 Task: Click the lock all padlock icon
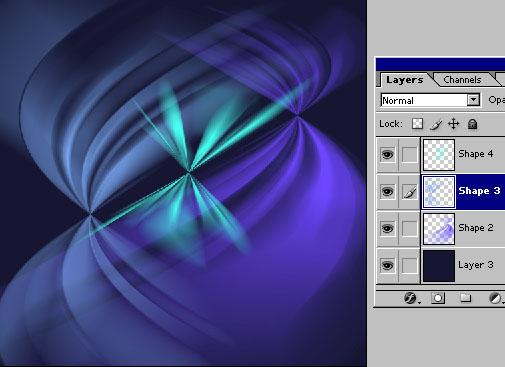472,124
